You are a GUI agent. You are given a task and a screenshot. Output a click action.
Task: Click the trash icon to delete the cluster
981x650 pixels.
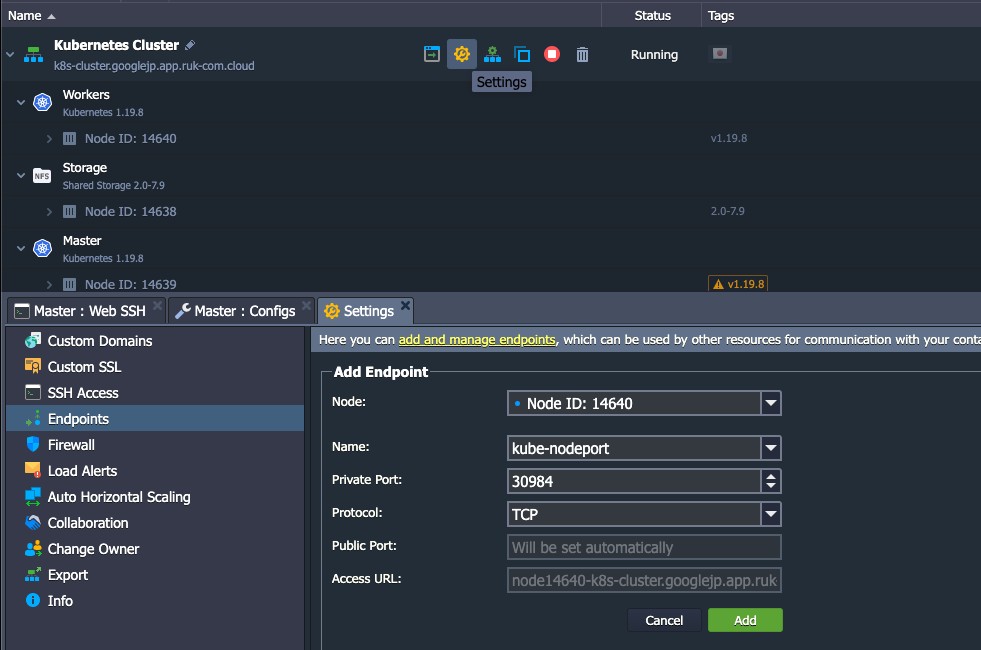pyautogui.click(x=582, y=54)
